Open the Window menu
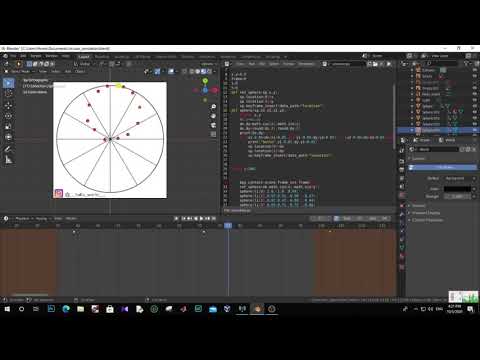480x360 pixels. tap(52, 56)
